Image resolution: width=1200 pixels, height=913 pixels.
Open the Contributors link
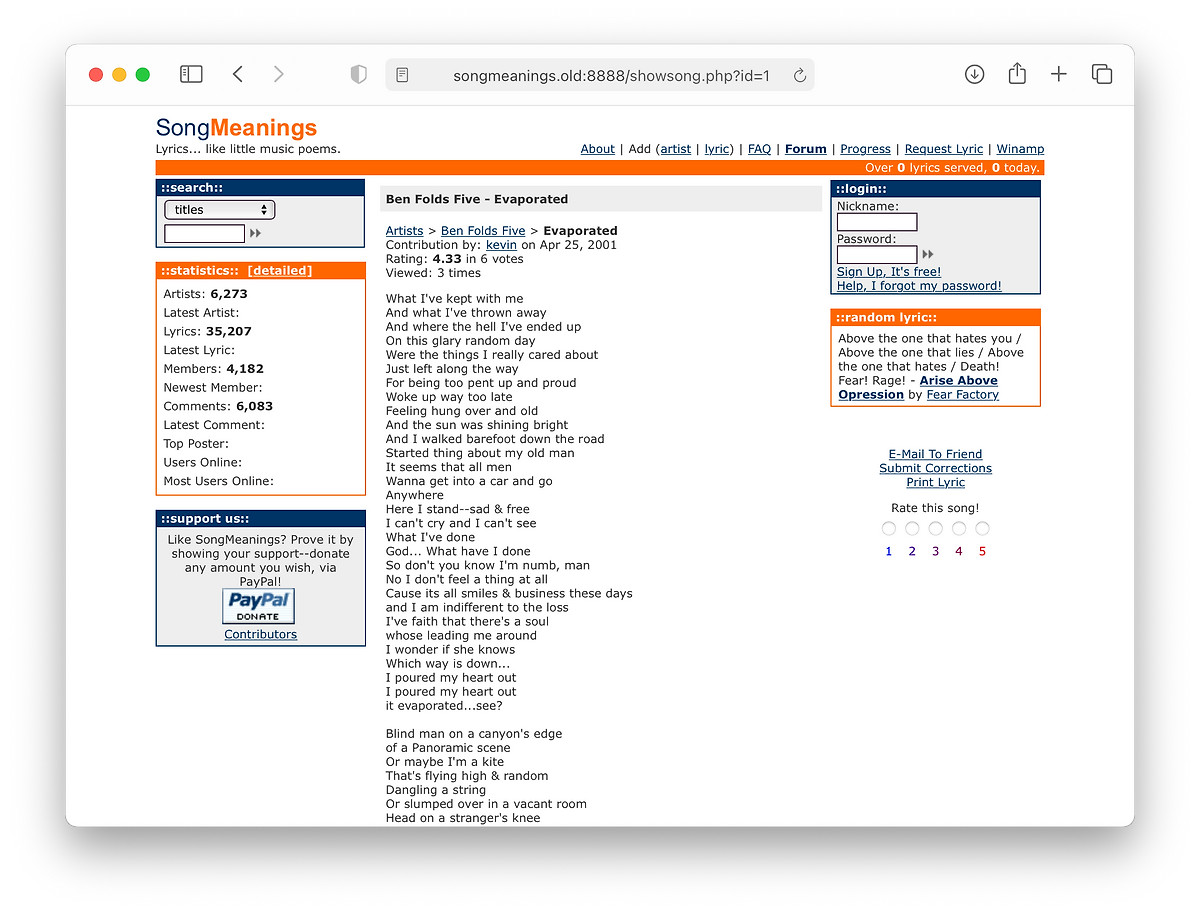click(261, 634)
